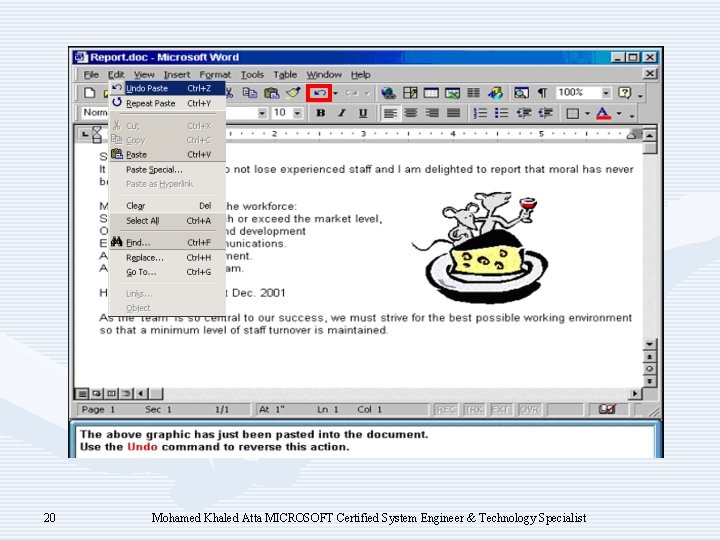The image size is (720, 540).
Task: Set Center paragraph alignment
Action: coord(411,113)
